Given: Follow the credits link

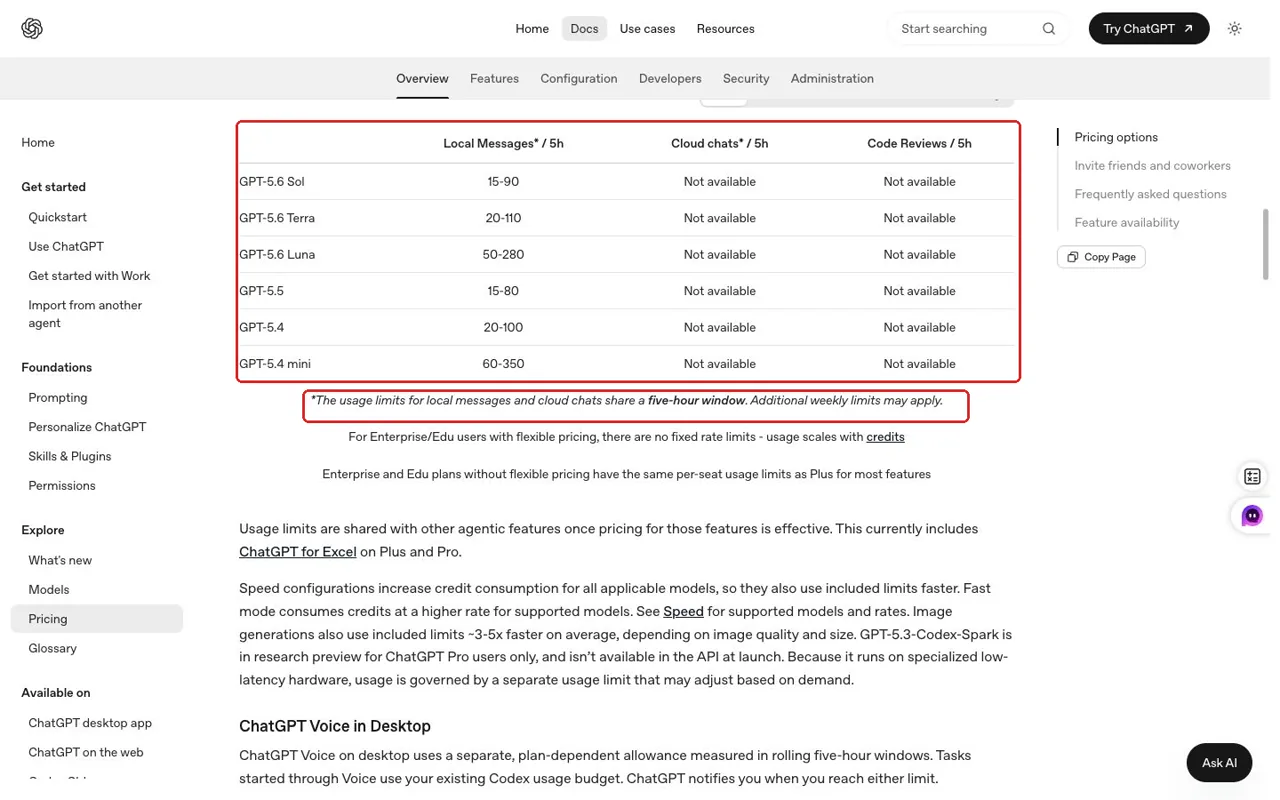Looking at the screenshot, I should 885,437.
